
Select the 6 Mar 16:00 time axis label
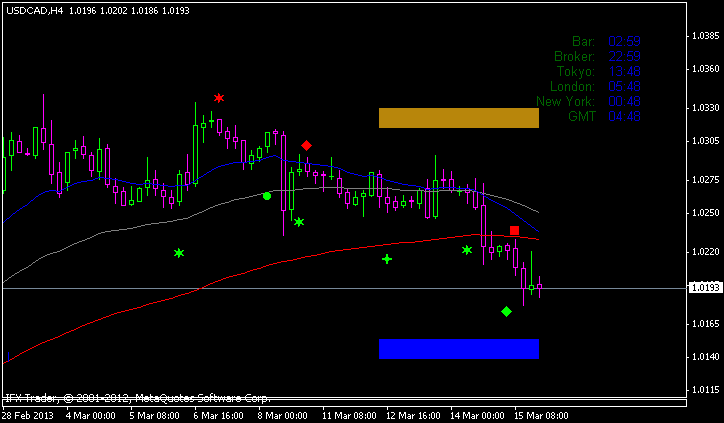[218, 414]
